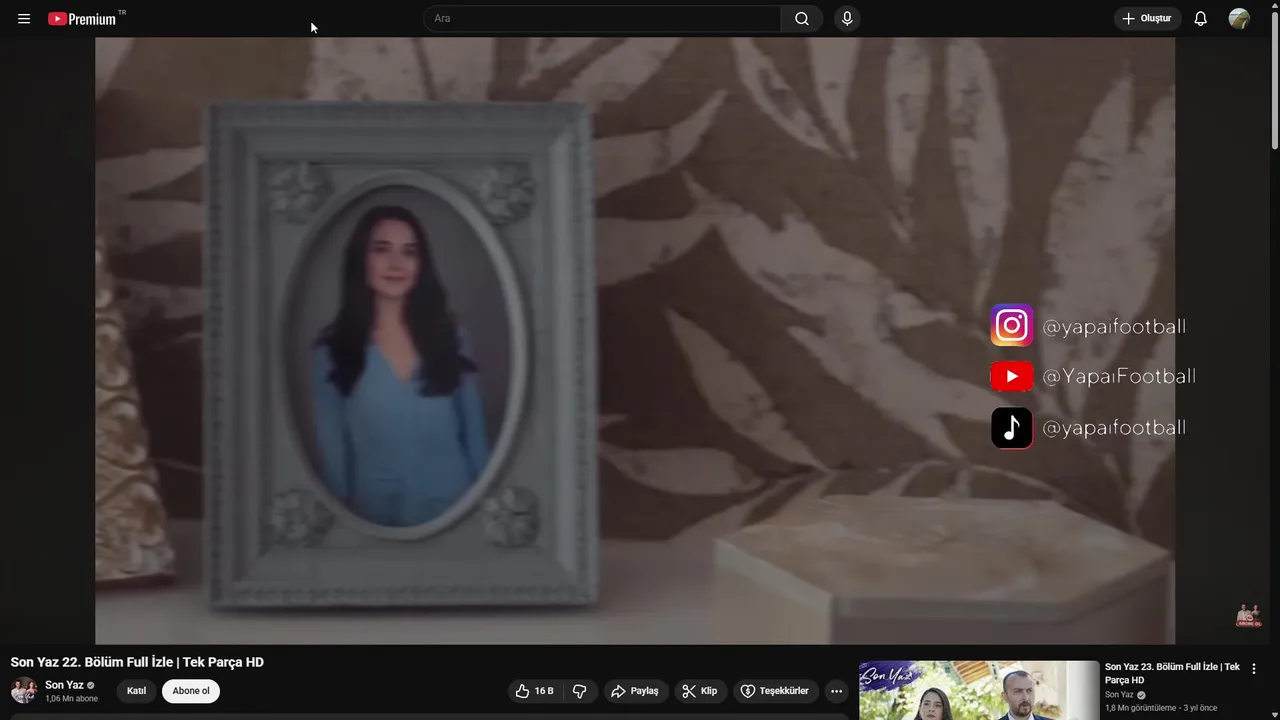Click the magnifier search button
The width and height of the screenshot is (1280, 720).
point(802,19)
